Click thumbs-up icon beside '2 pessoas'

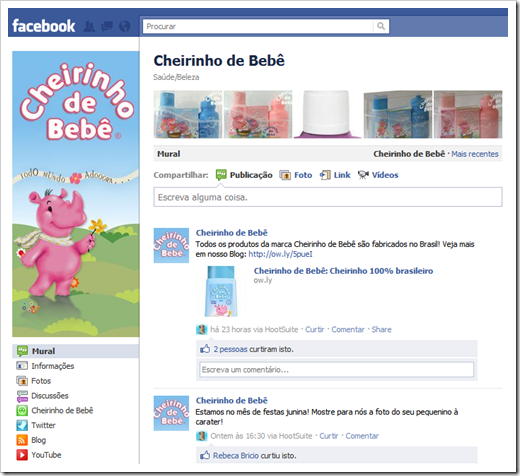(x=205, y=349)
